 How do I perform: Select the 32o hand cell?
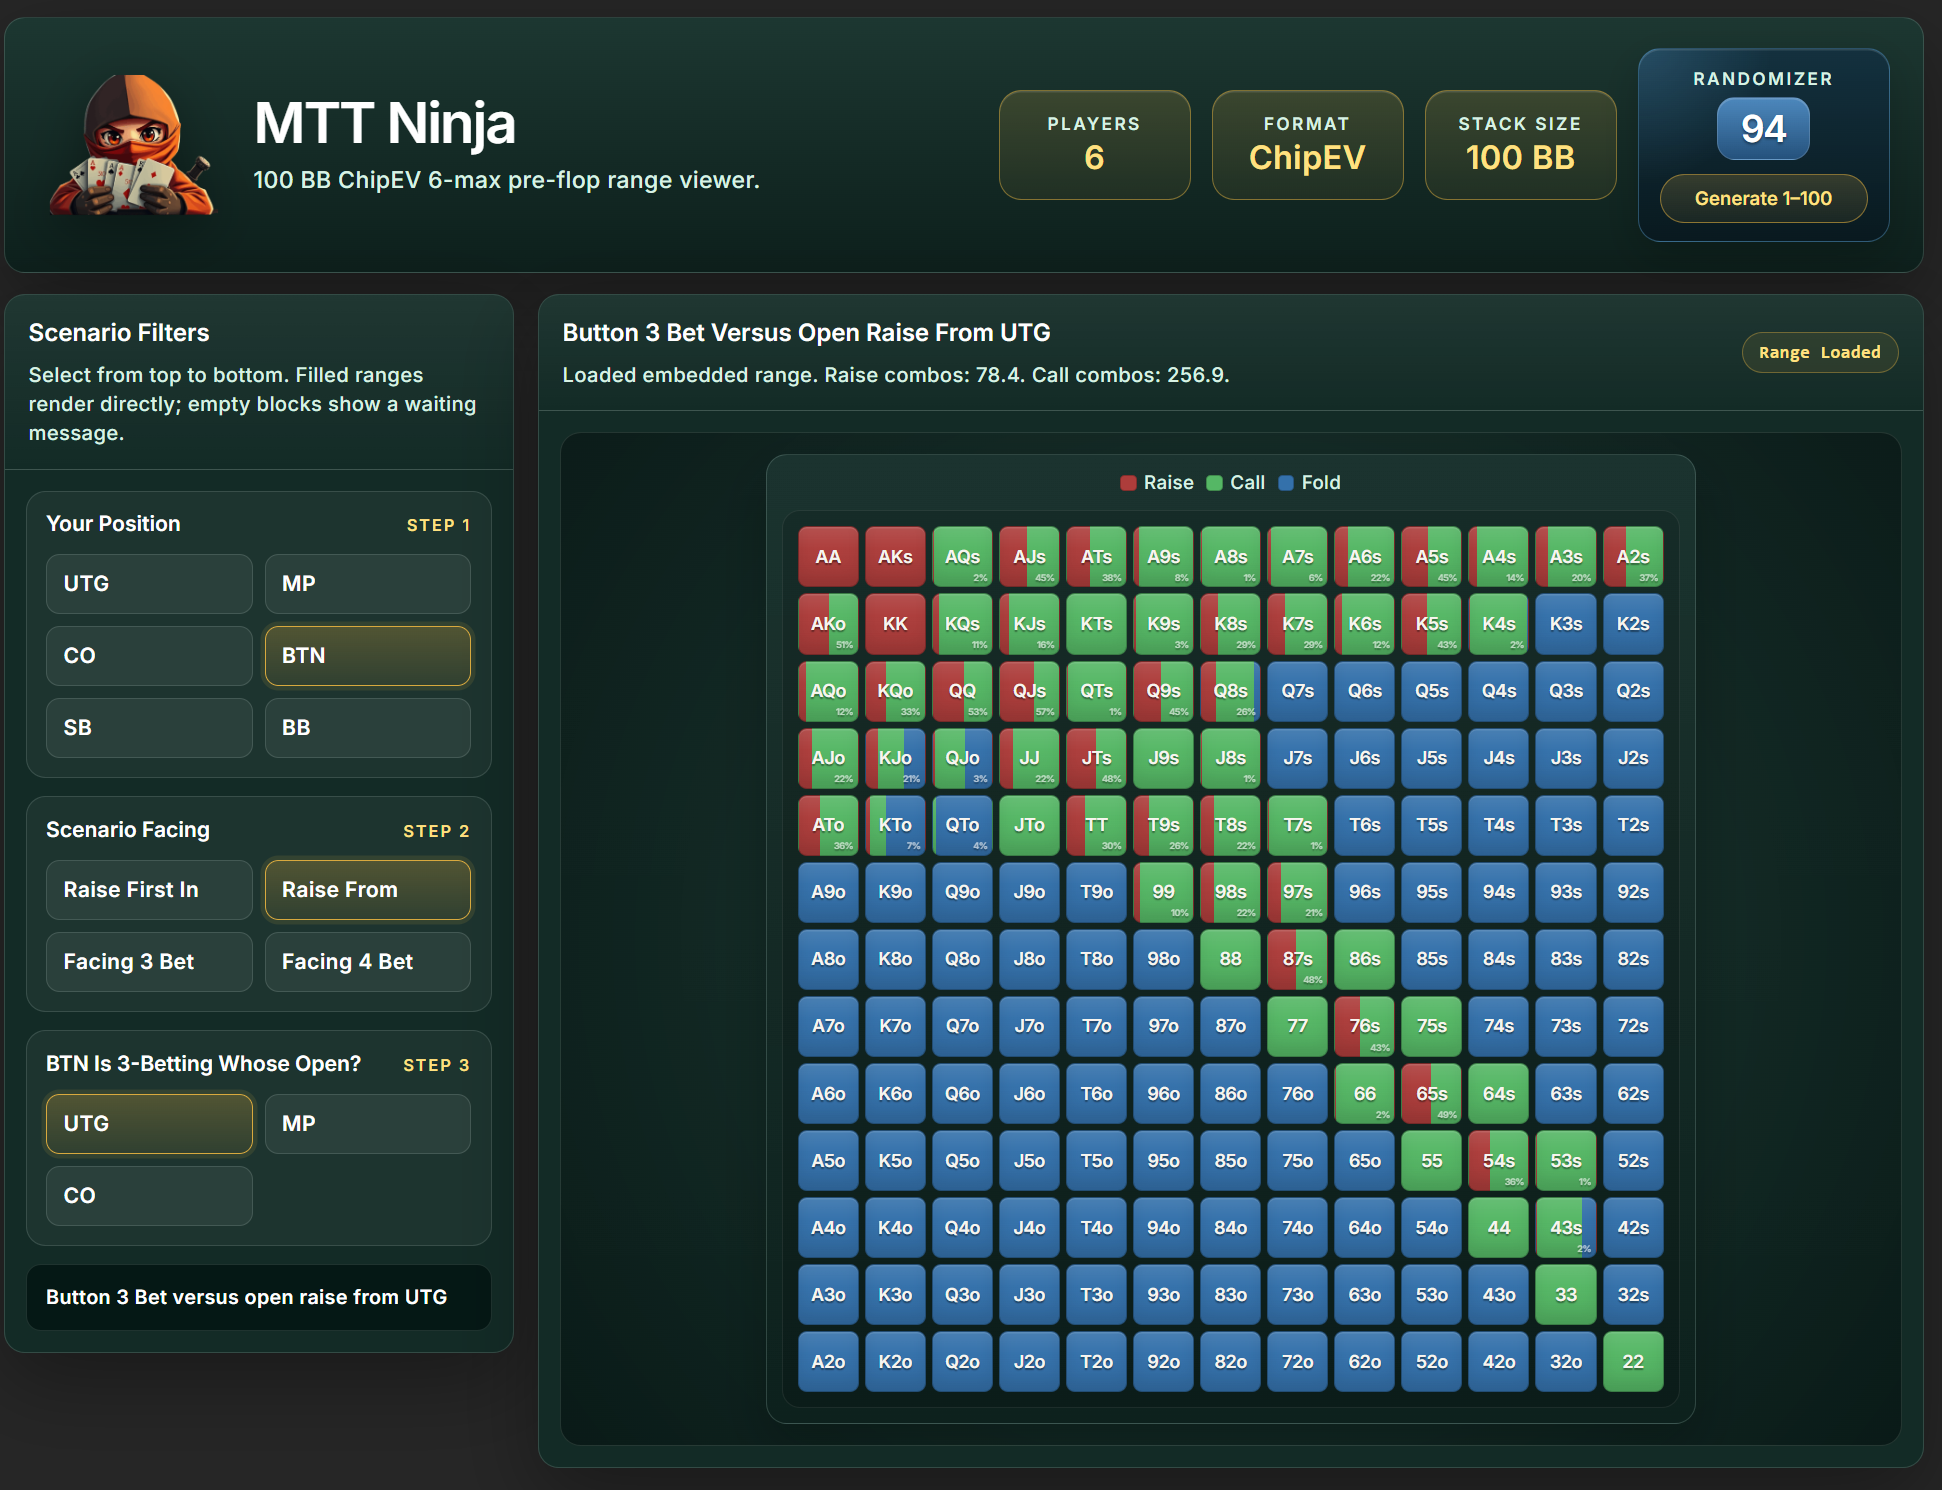point(1565,1362)
